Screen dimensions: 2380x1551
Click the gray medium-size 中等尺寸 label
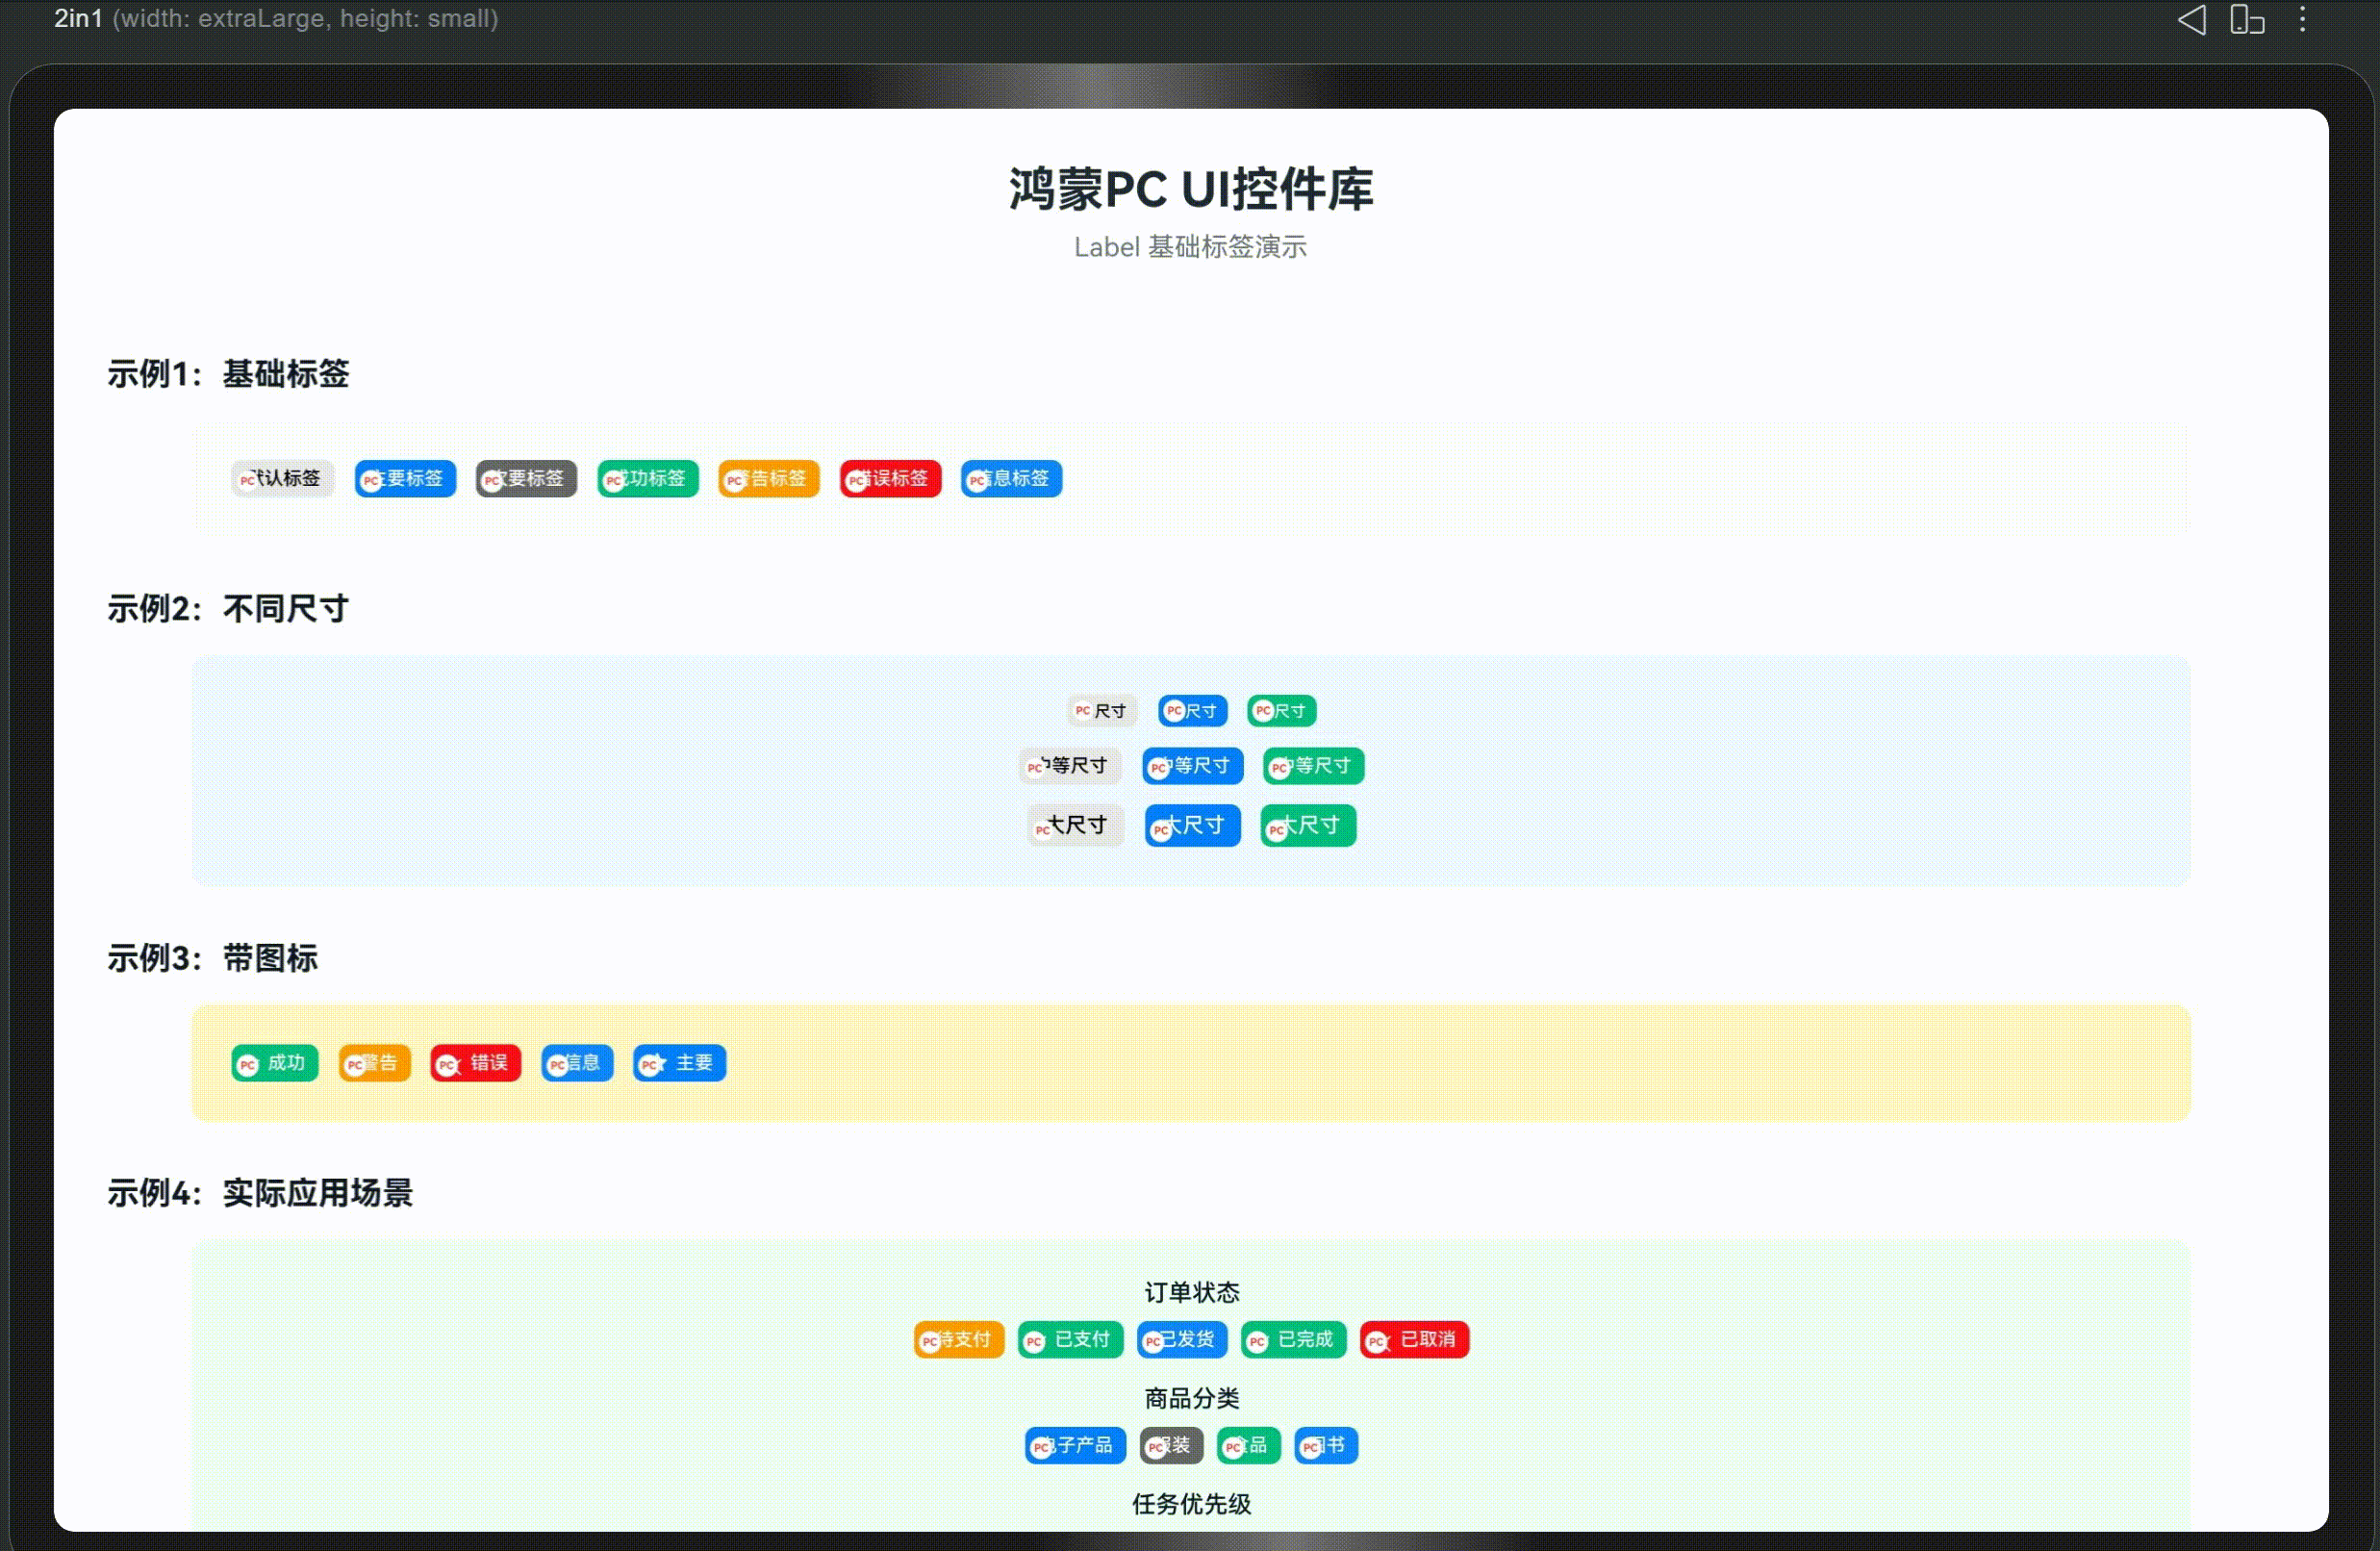point(1069,765)
